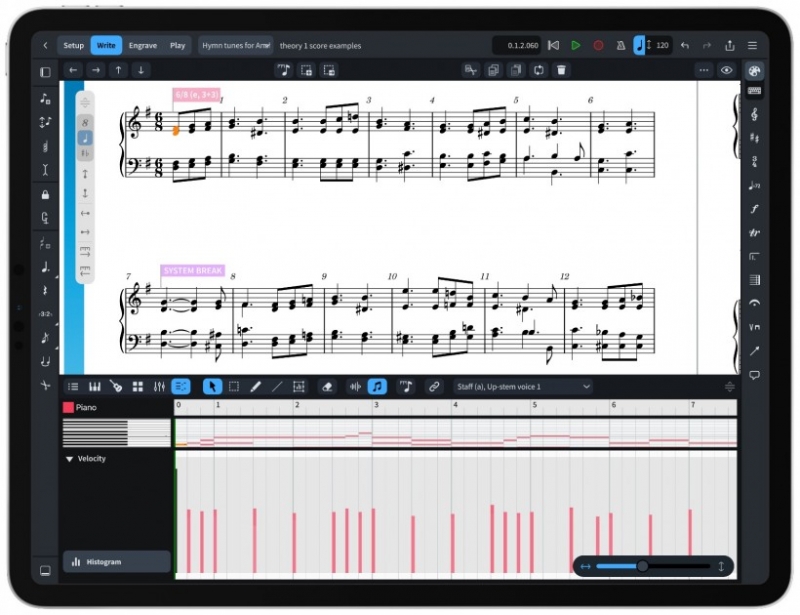This screenshot has width=800, height=615.
Task: Paste from the clipboard
Action: click(x=516, y=70)
